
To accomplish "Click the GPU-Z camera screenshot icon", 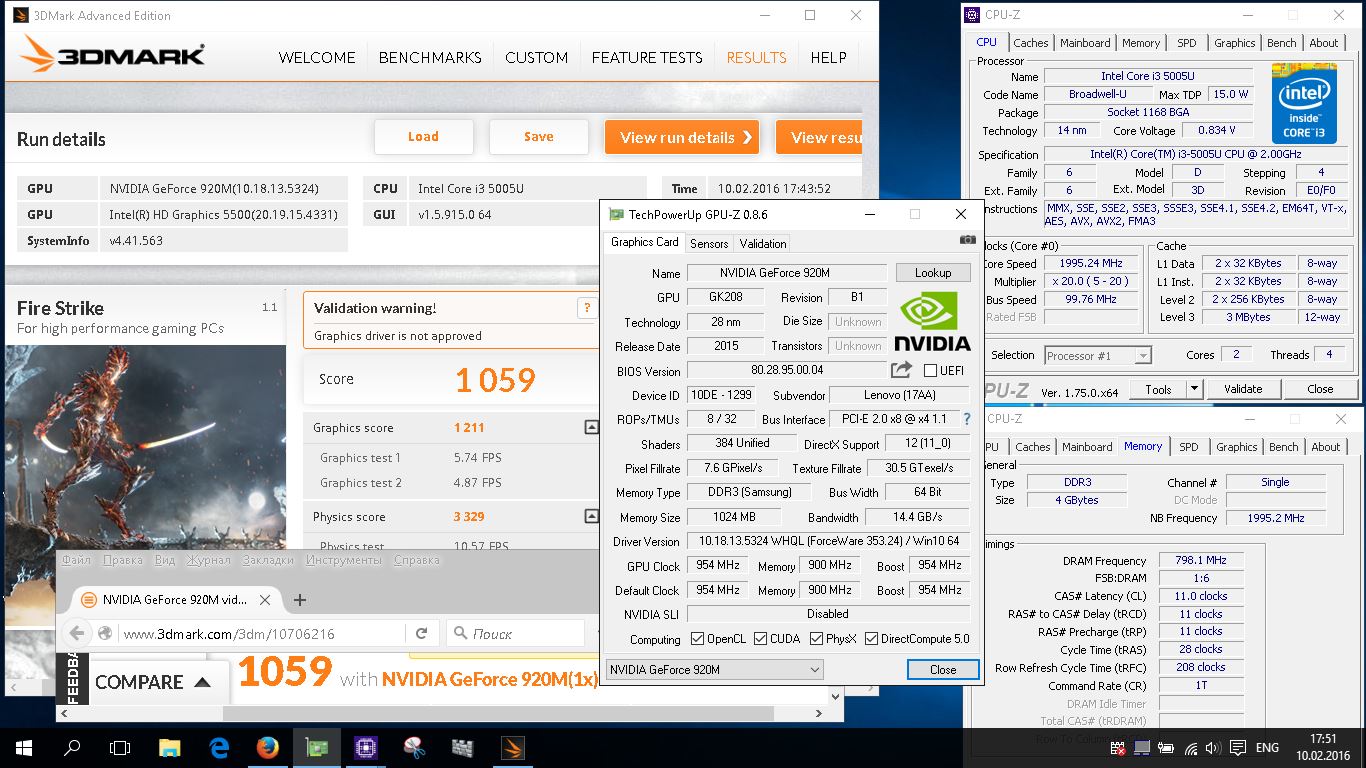I will 967,240.
